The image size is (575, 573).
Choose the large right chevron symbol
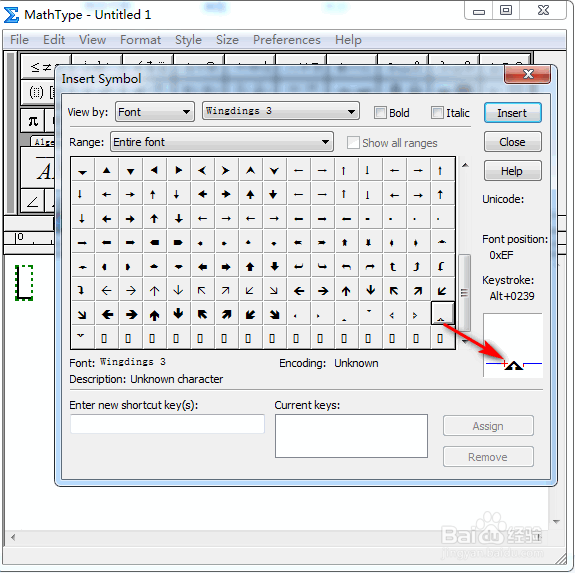(x=226, y=170)
